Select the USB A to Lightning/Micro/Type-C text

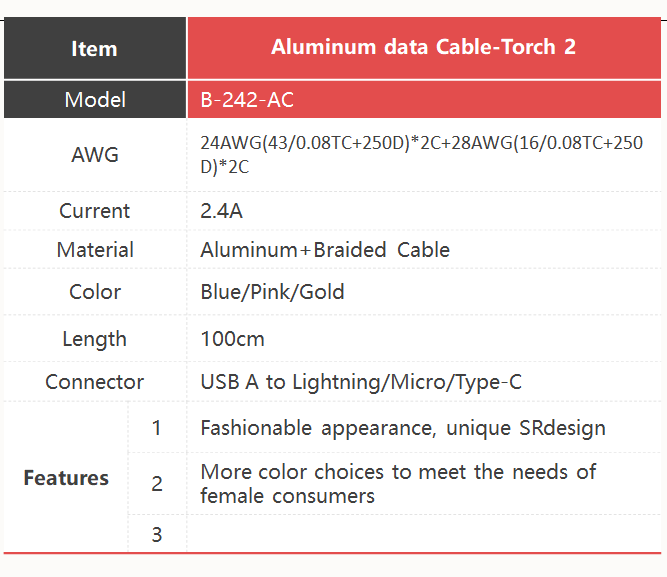tap(361, 382)
